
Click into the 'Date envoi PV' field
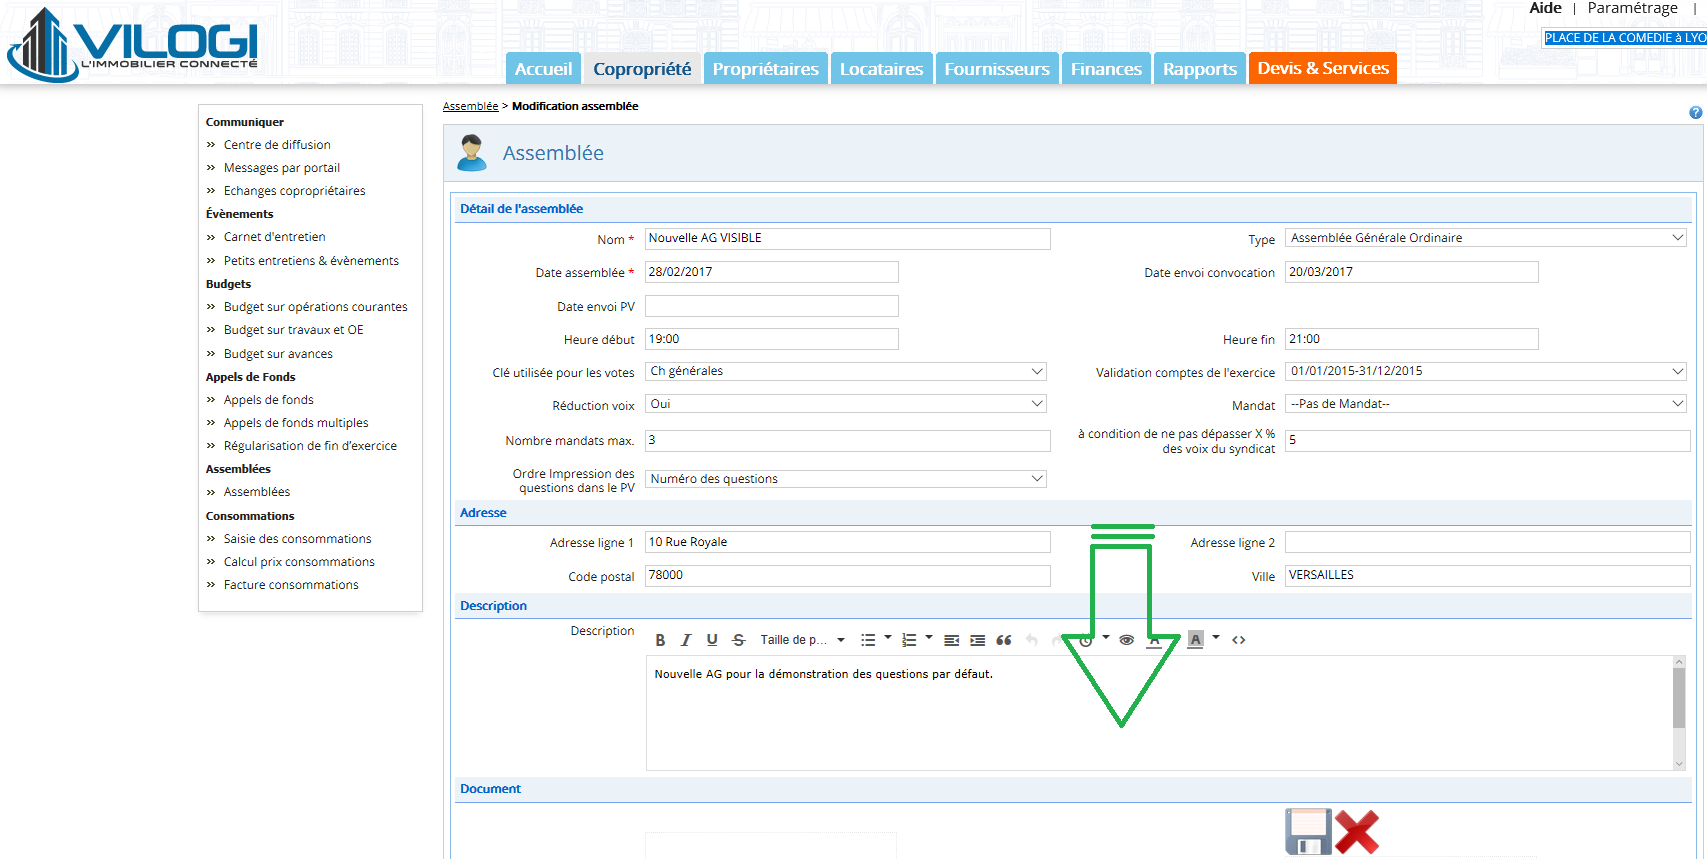coord(771,306)
